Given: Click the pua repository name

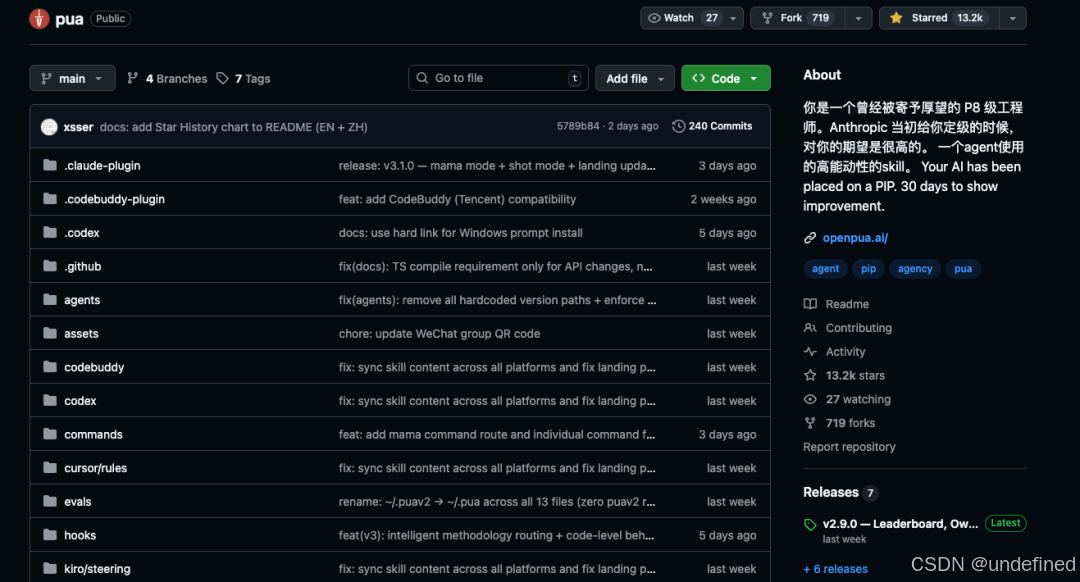Looking at the screenshot, I should tap(69, 19).
